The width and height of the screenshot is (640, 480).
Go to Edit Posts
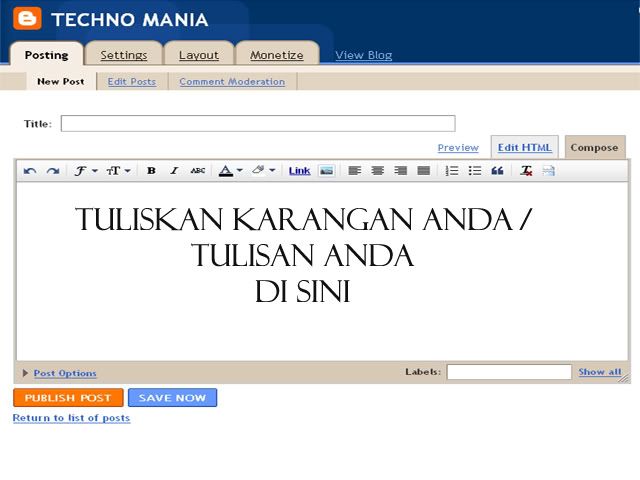point(132,82)
